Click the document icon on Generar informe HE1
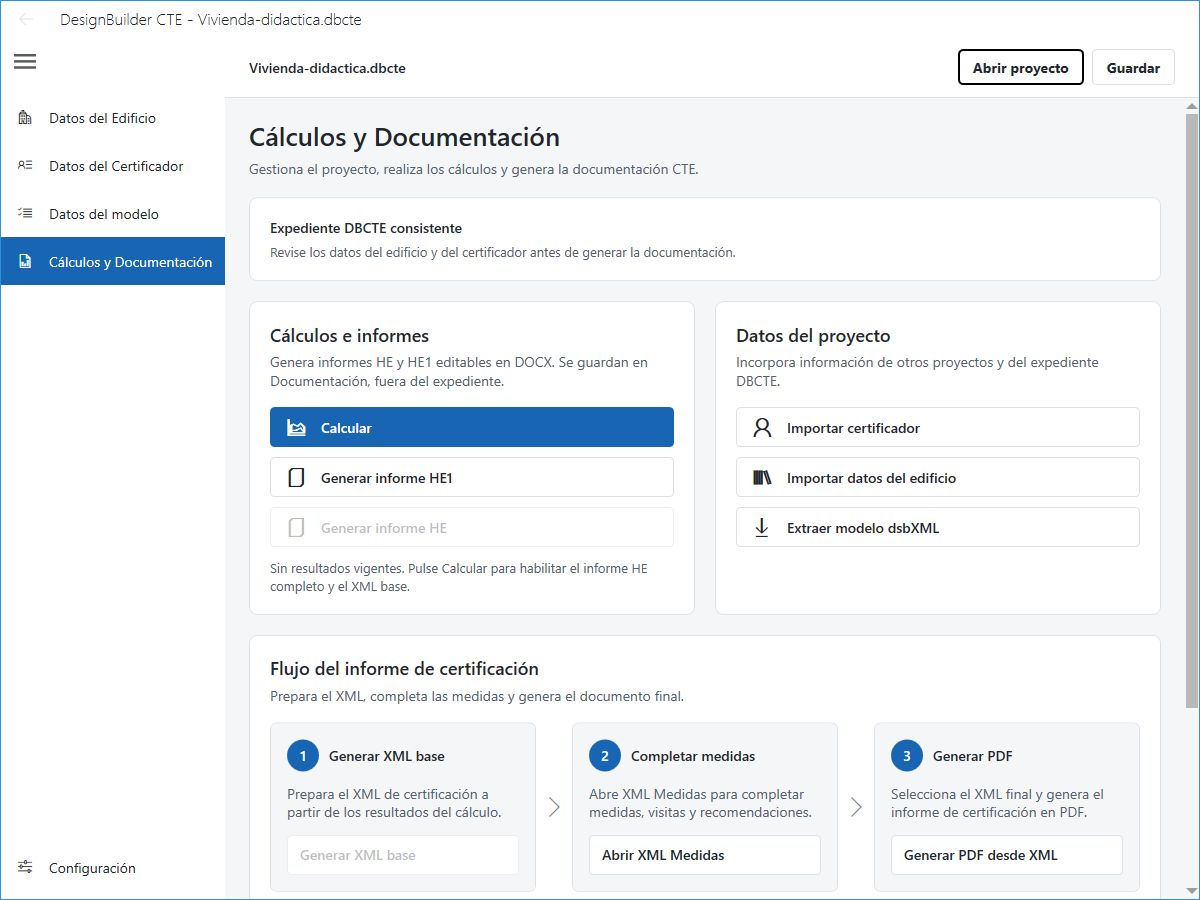Screen dimensions: 1200x900 tap(296, 478)
